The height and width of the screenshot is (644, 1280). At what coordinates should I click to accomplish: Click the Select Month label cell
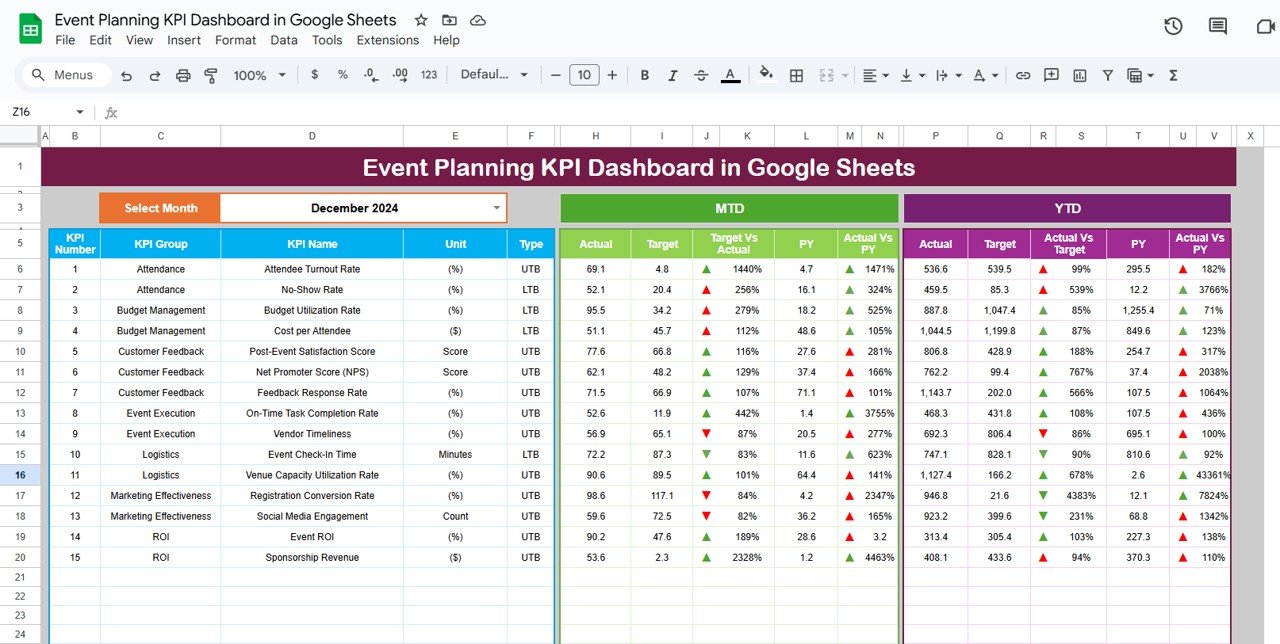tap(160, 208)
